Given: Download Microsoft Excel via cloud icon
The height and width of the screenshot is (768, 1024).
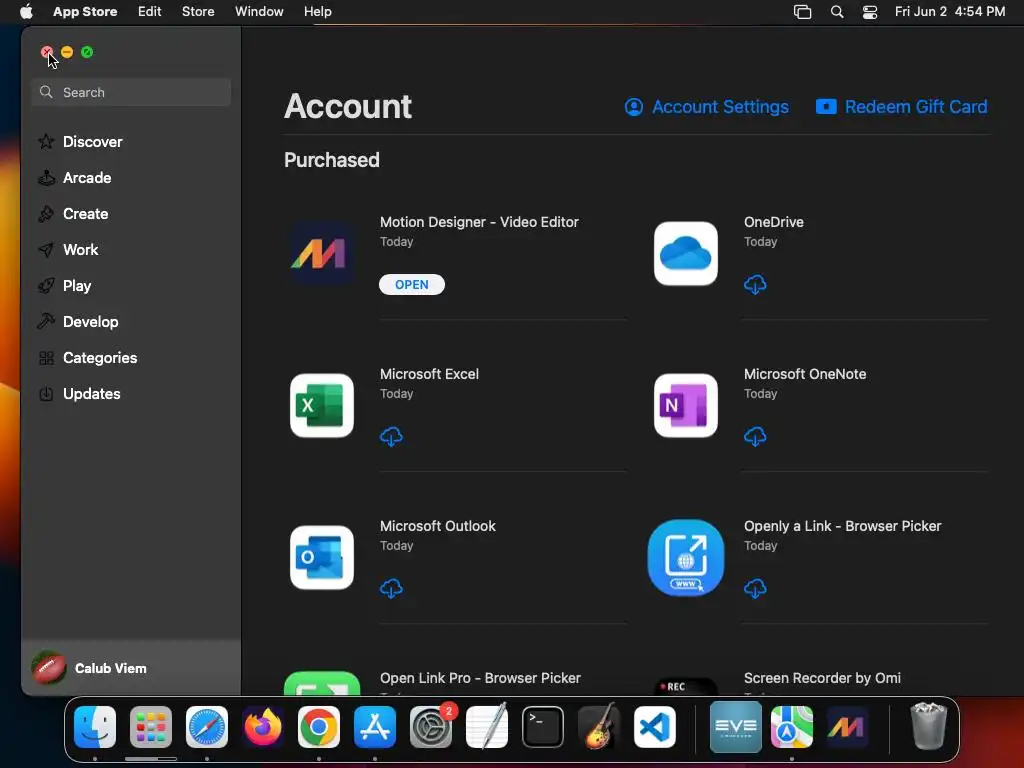Looking at the screenshot, I should (x=391, y=436).
